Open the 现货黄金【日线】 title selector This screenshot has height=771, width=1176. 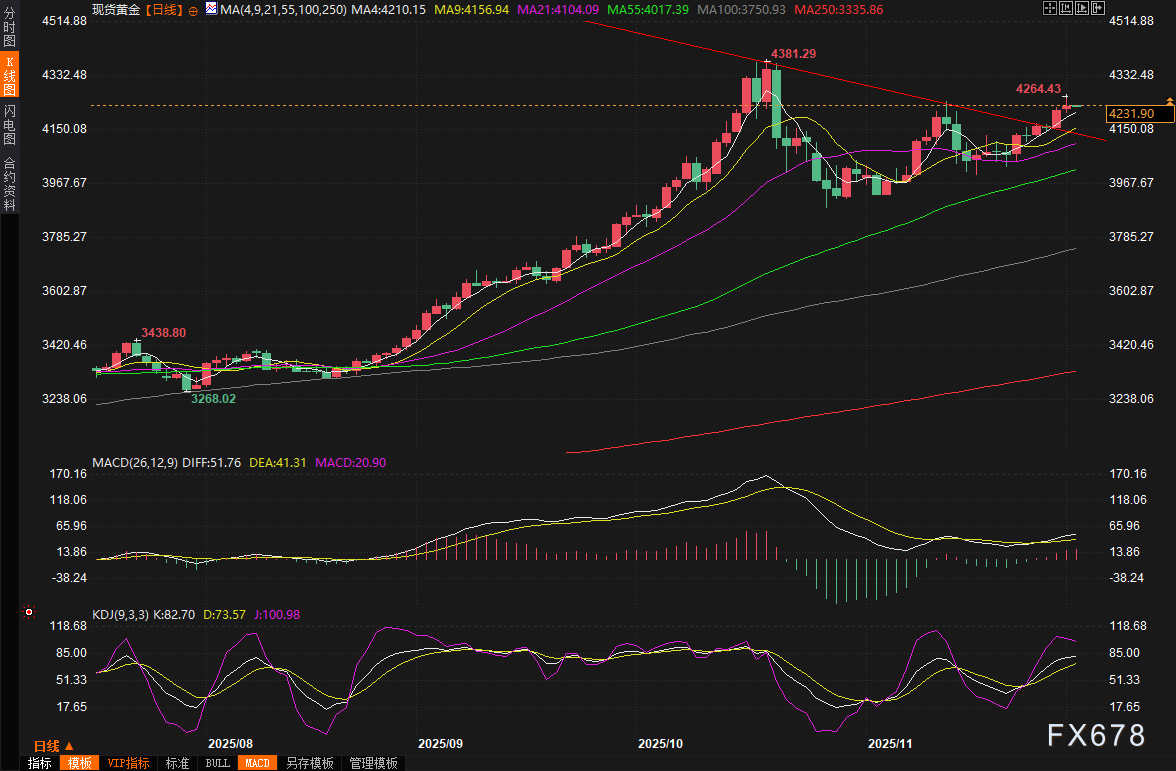tap(136, 10)
